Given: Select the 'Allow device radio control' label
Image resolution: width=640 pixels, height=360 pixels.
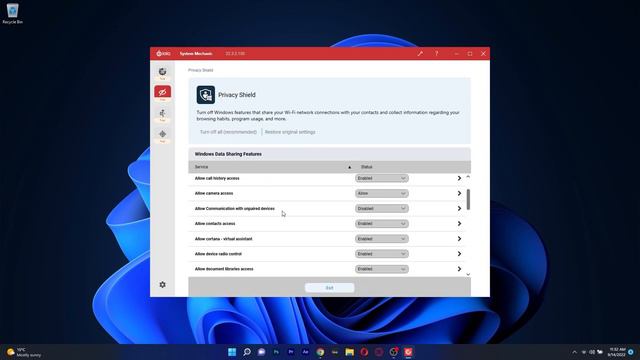Looking at the screenshot, I should point(218,254).
